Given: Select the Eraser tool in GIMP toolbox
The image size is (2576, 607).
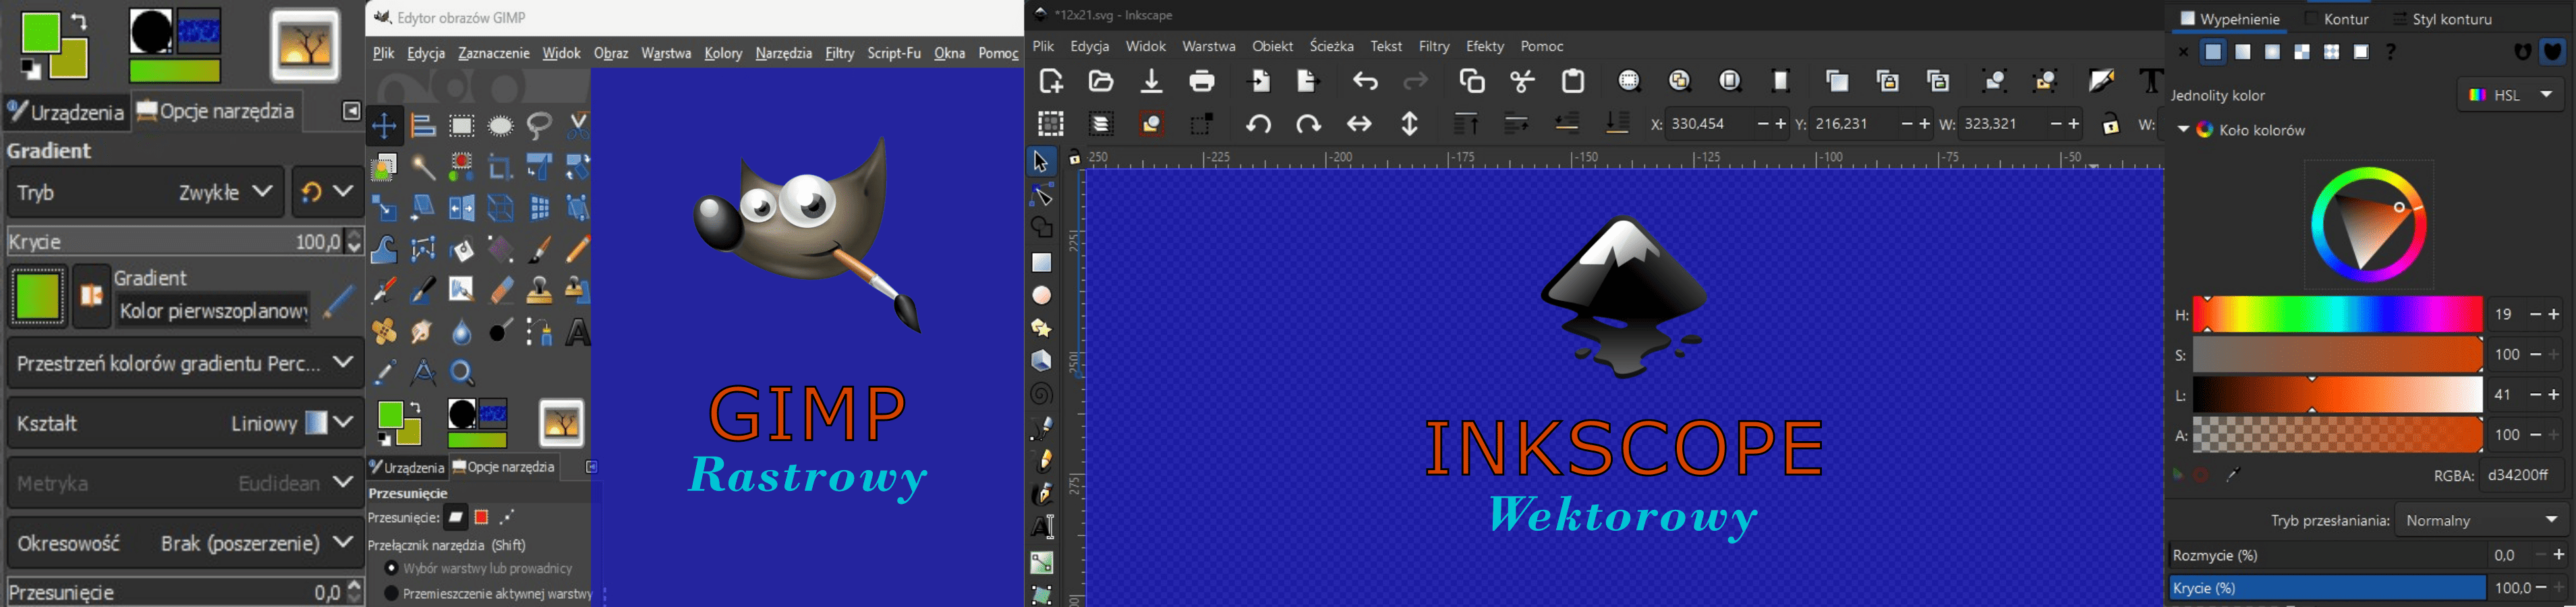Looking at the screenshot, I should tap(501, 290).
